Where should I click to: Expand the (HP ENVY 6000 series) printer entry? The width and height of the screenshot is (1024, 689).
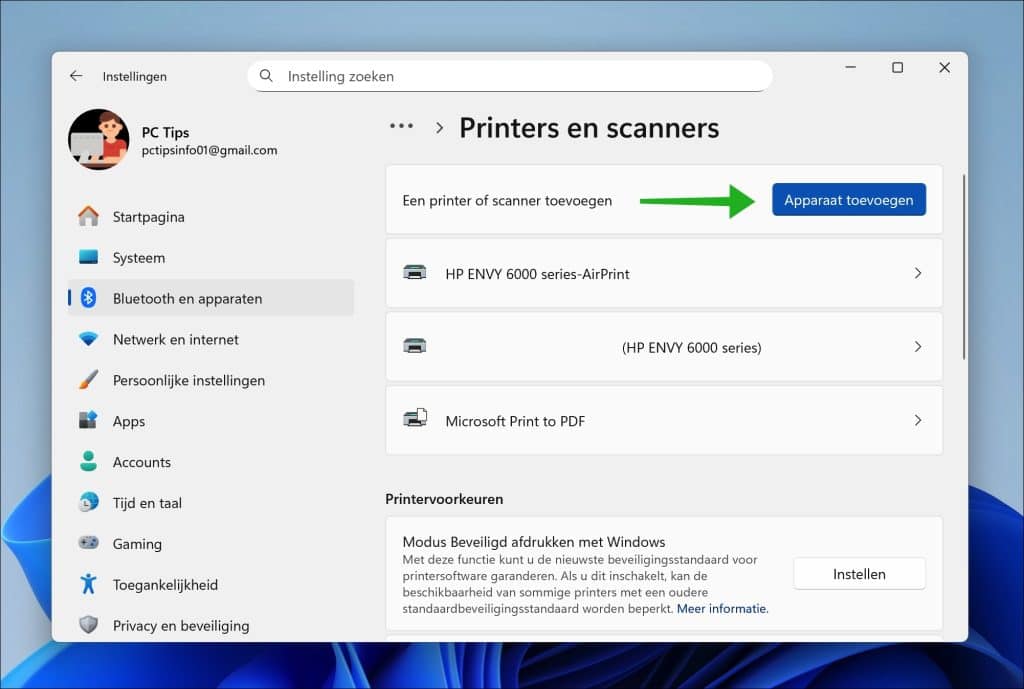[x=917, y=346]
